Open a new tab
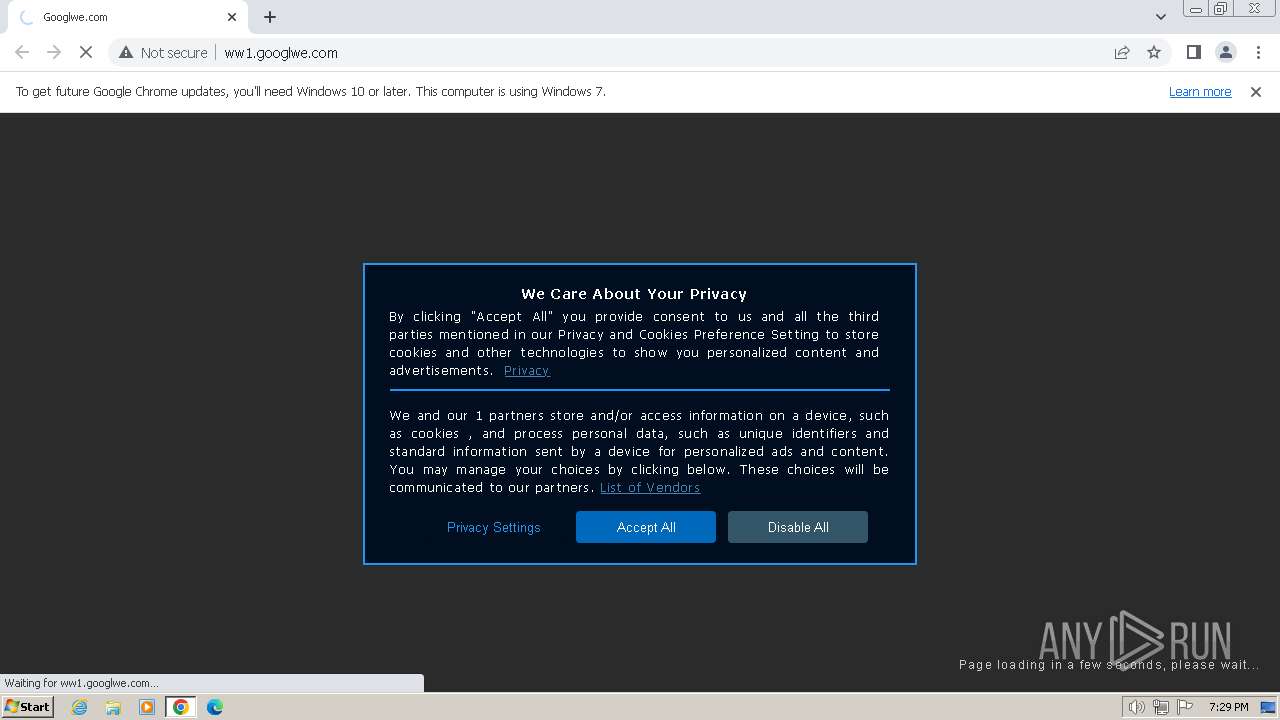 (270, 17)
